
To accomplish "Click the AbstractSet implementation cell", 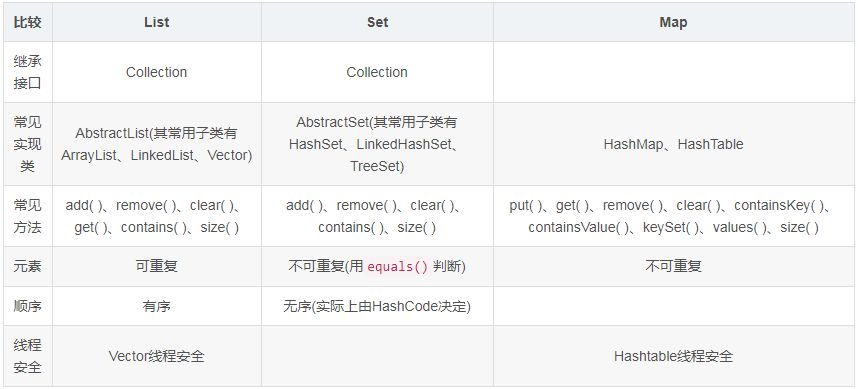I will tap(377, 144).
